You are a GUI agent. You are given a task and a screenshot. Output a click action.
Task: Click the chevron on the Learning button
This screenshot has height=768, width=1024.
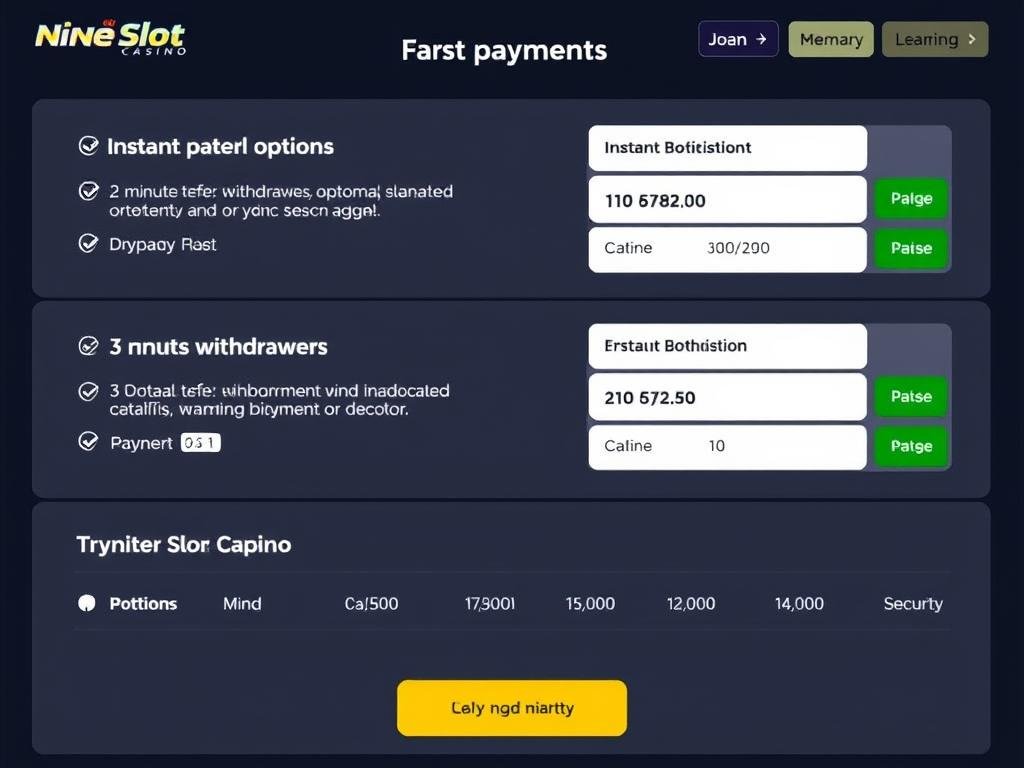(970, 39)
